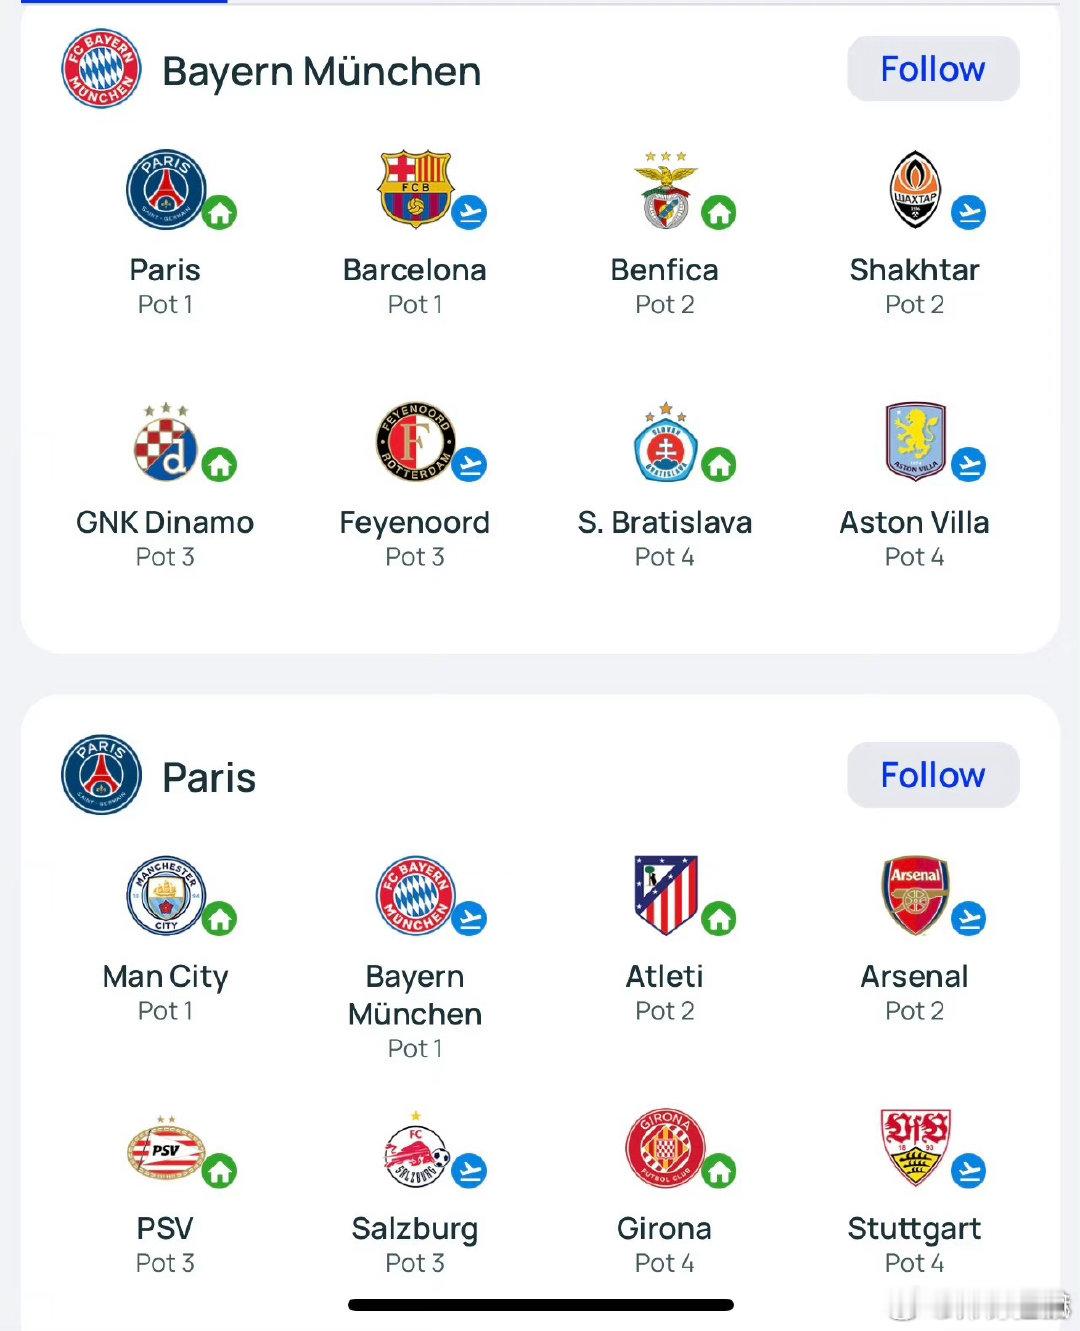Screen dimensions: 1080x1331
Task: Select S. Bratislava club crest
Action: click(665, 441)
